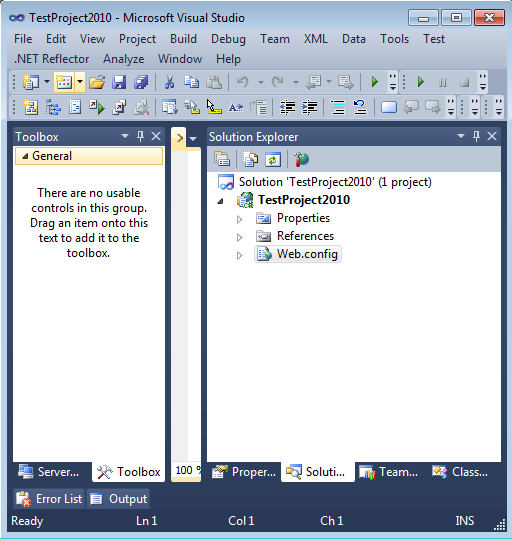The width and height of the screenshot is (512, 539).
Task: Collapse the General group in Toolbox
Action: [x=25, y=156]
